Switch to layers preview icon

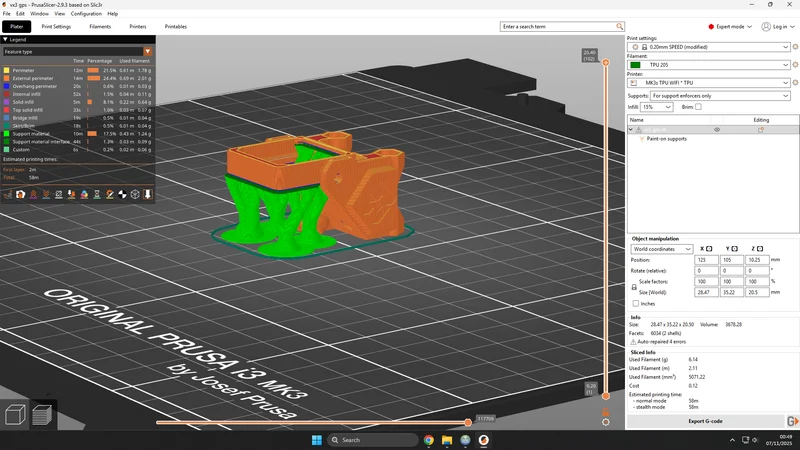[42, 415]
